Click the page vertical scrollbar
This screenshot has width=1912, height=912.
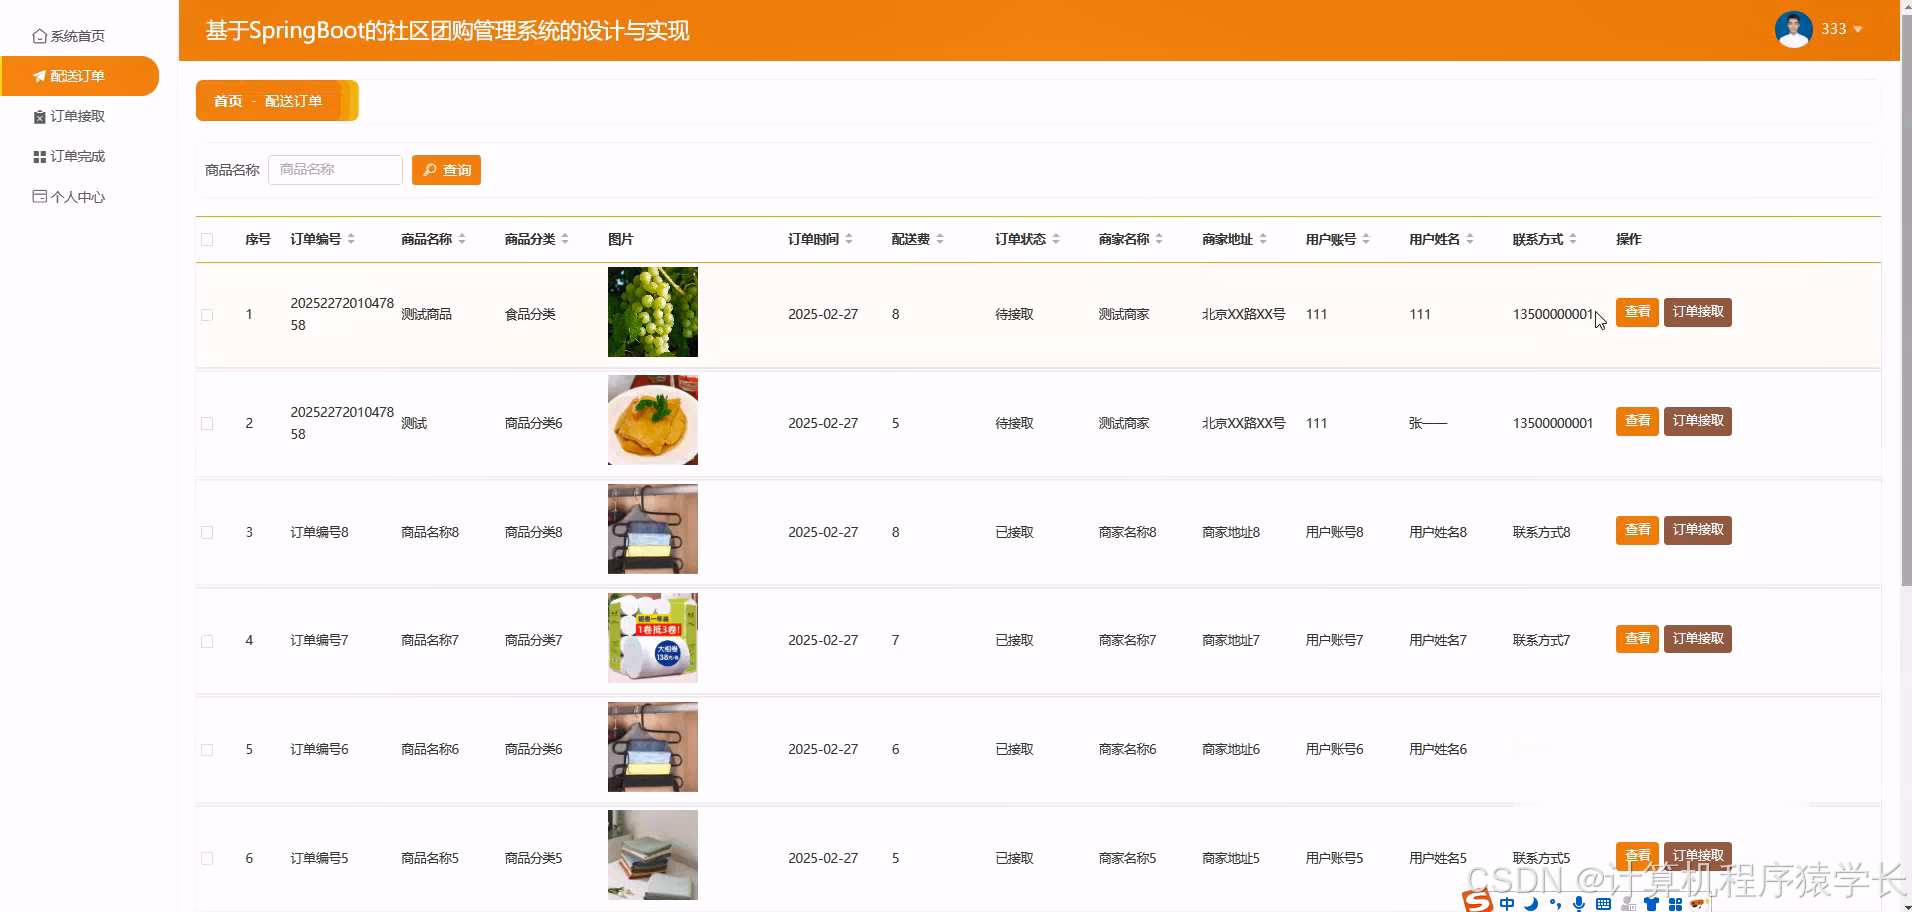pos(1906,300)
